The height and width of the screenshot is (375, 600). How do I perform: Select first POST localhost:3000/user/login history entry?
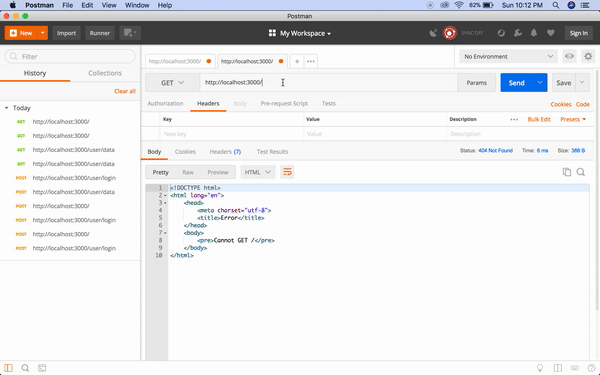(x=74, y=178)
